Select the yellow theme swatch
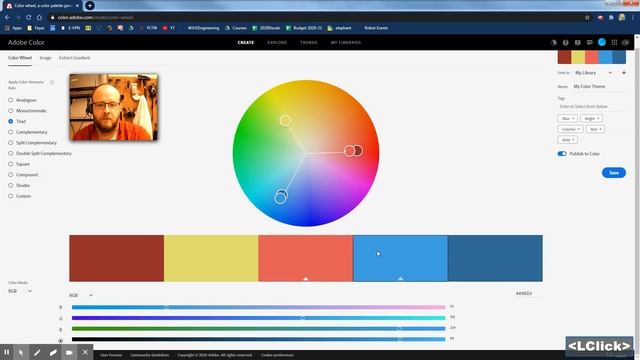The height and width of the screenshot is (360, 640). click(x=211, y=258)
